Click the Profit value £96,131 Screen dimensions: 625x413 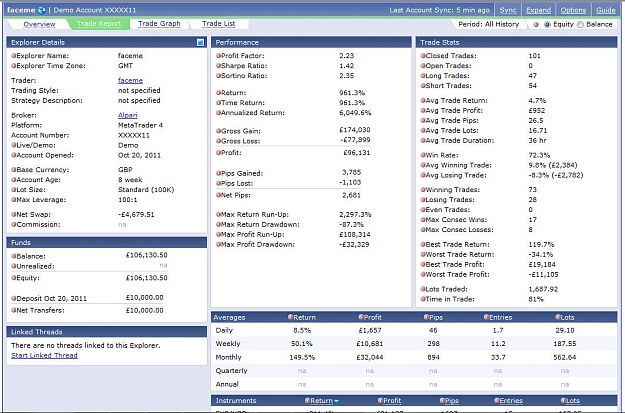[x=356, y=153]
